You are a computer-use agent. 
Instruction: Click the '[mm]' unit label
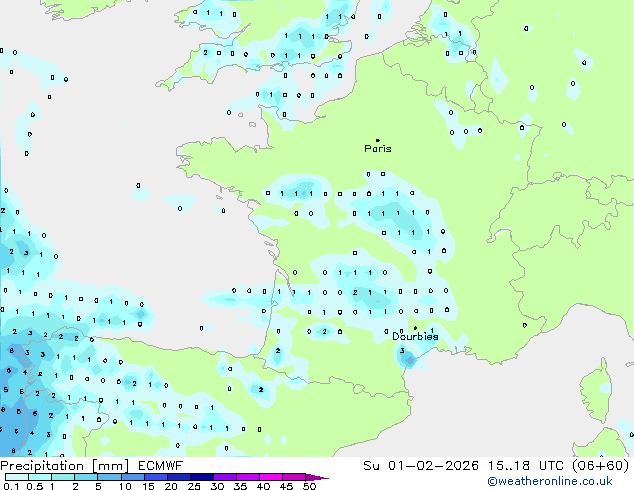coord(110,466)
